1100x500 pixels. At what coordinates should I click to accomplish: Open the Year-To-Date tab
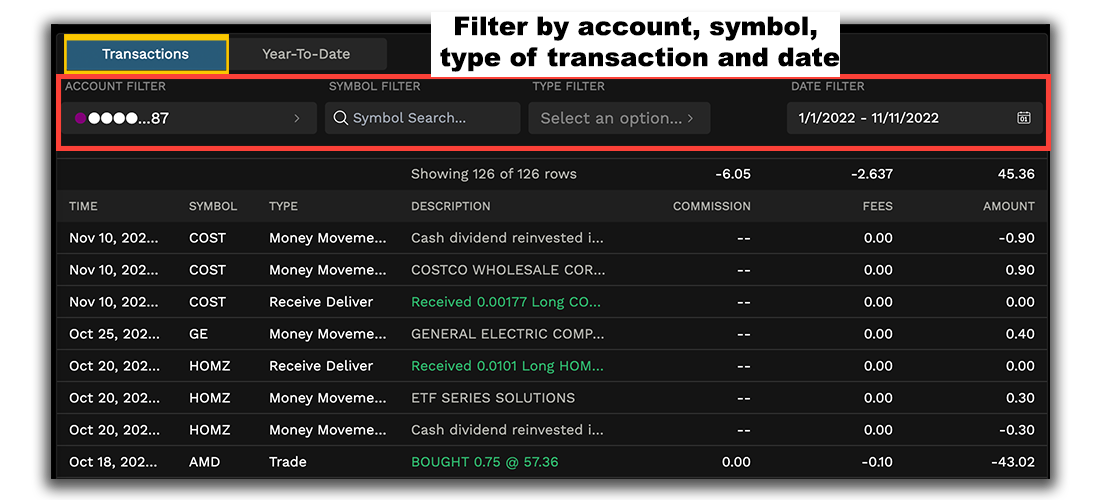point(306,54)
